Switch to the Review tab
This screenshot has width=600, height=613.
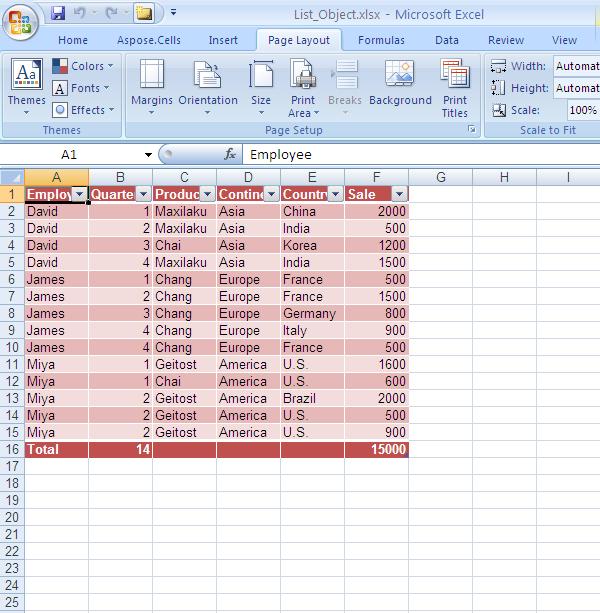506,40
